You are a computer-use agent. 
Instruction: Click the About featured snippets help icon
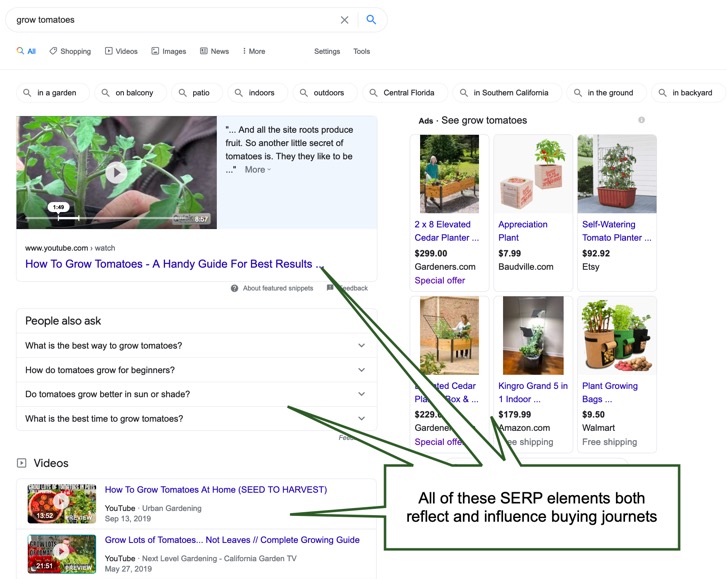click(235, 288)
